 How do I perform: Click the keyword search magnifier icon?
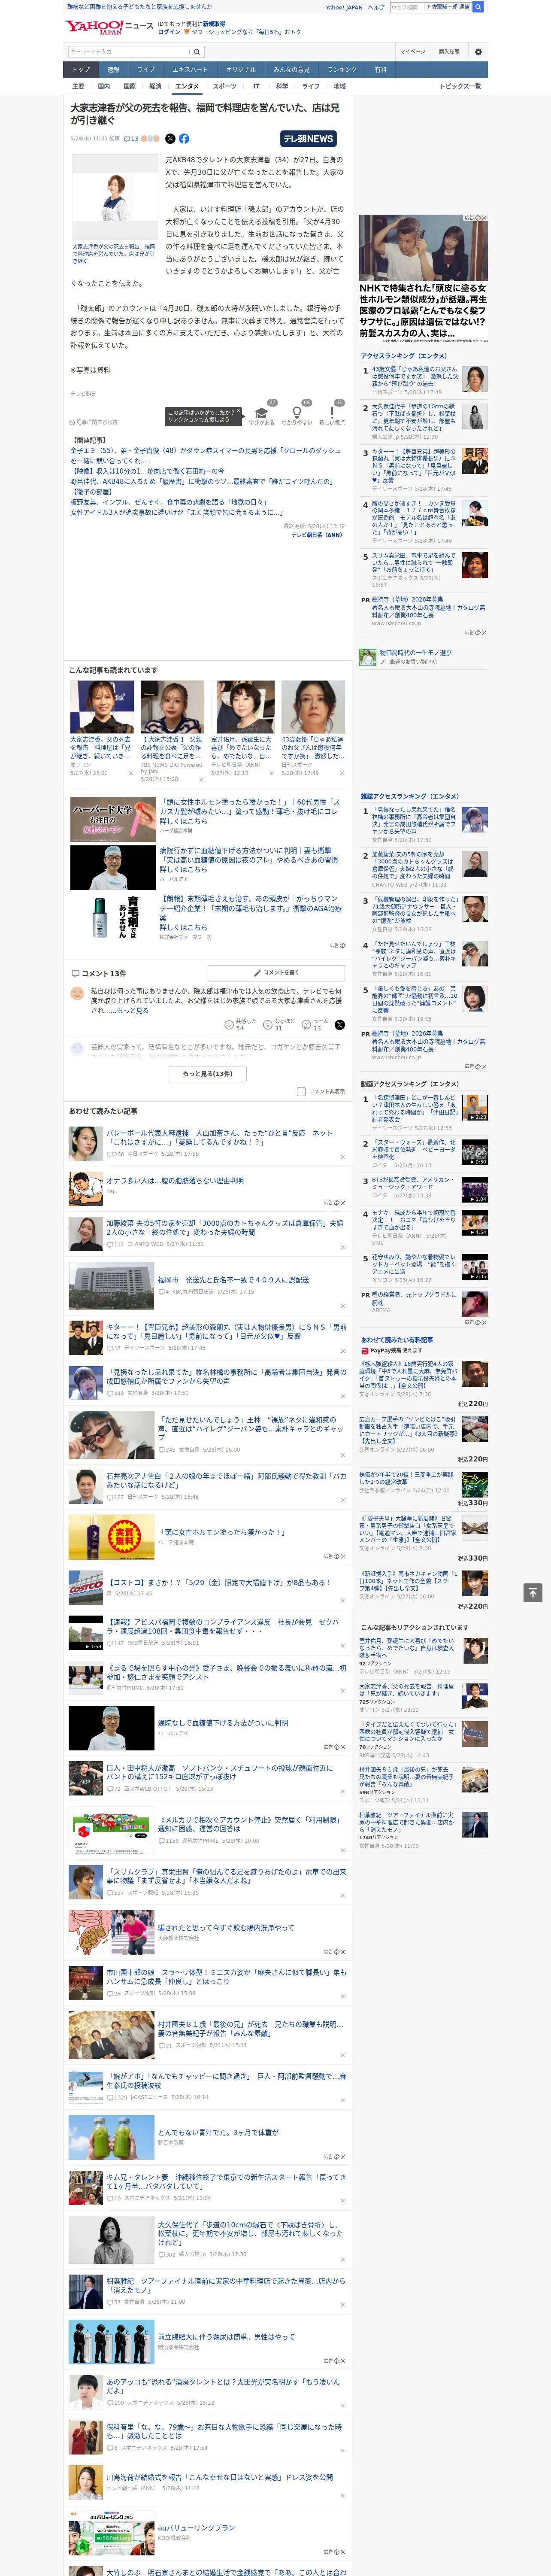click(197, 51)
